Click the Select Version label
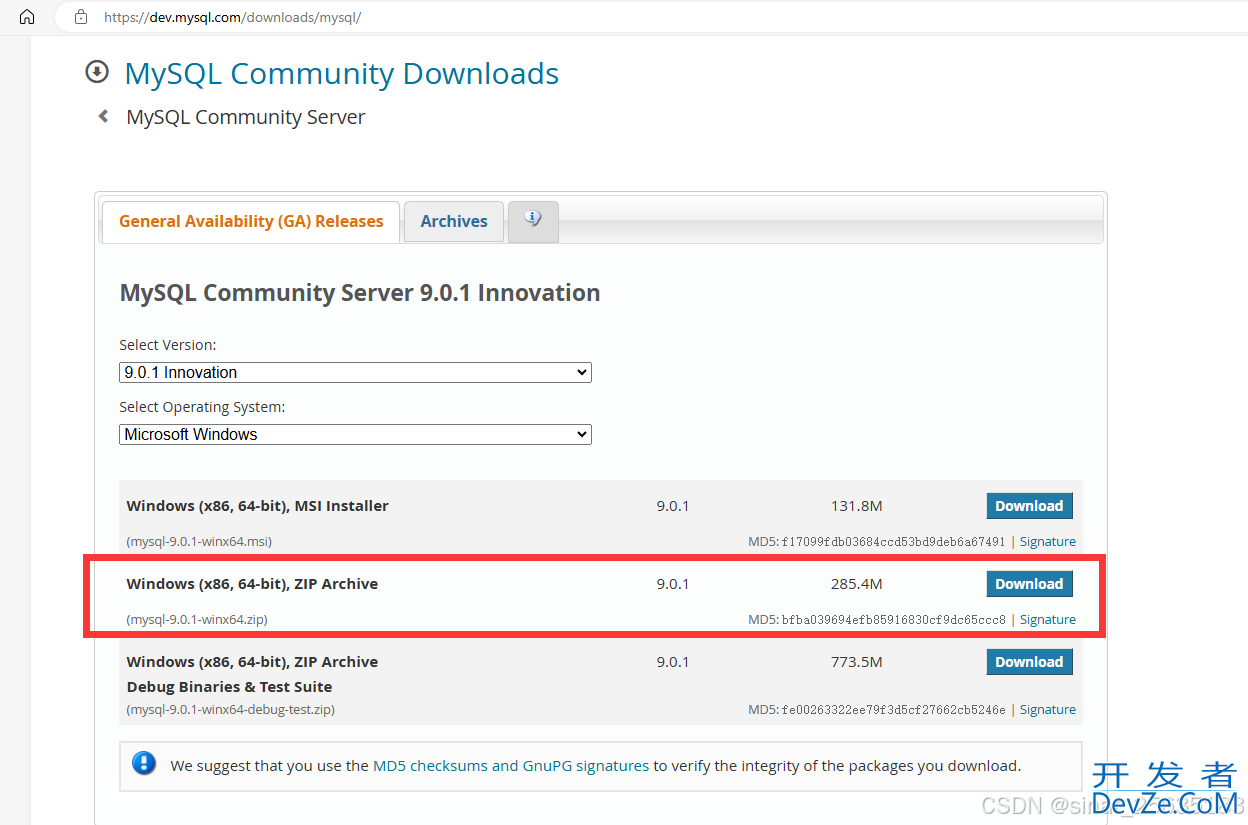Image resolution: width=1248 pixels, height=825 pixels. pos(168,345)
